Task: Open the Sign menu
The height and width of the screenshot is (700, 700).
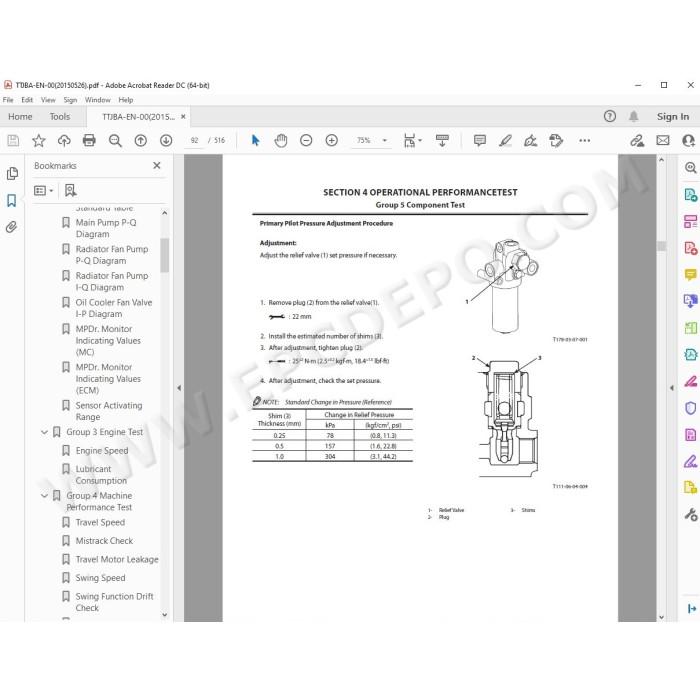Action: (70, 100)
